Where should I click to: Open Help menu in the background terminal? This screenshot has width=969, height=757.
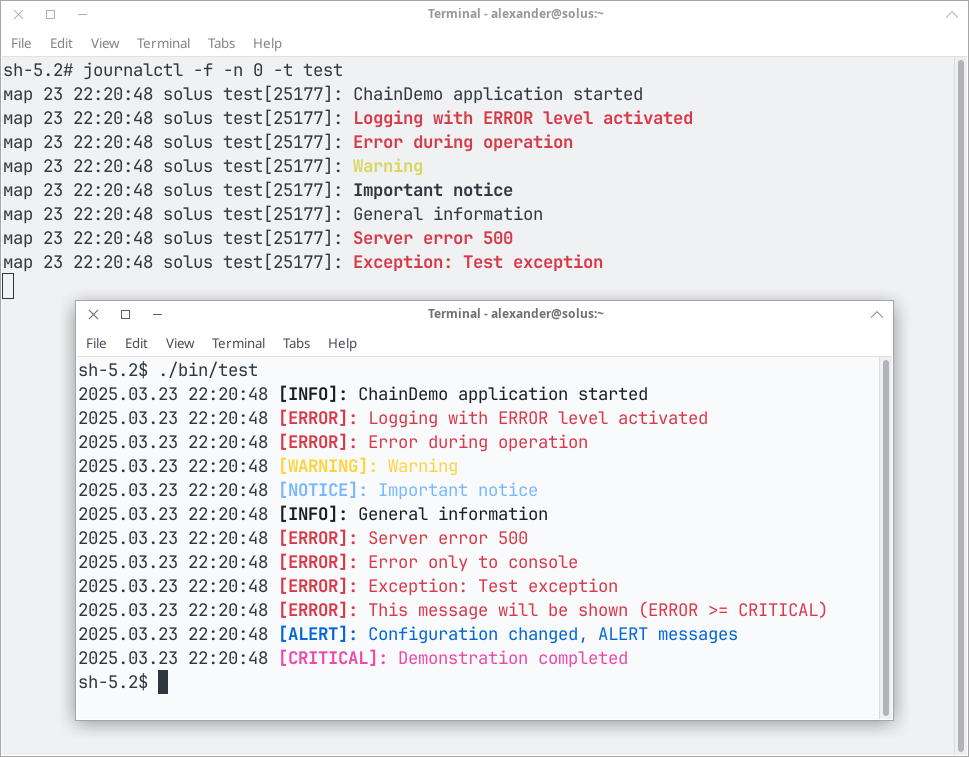[x=267, y=43]
